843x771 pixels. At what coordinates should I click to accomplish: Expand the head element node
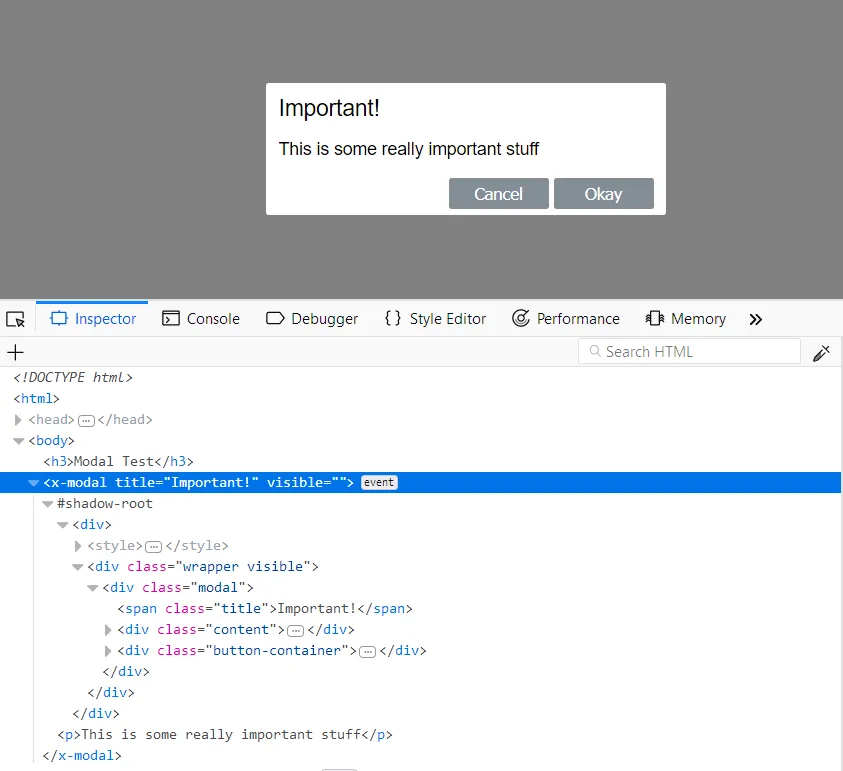tap(19, 420)
